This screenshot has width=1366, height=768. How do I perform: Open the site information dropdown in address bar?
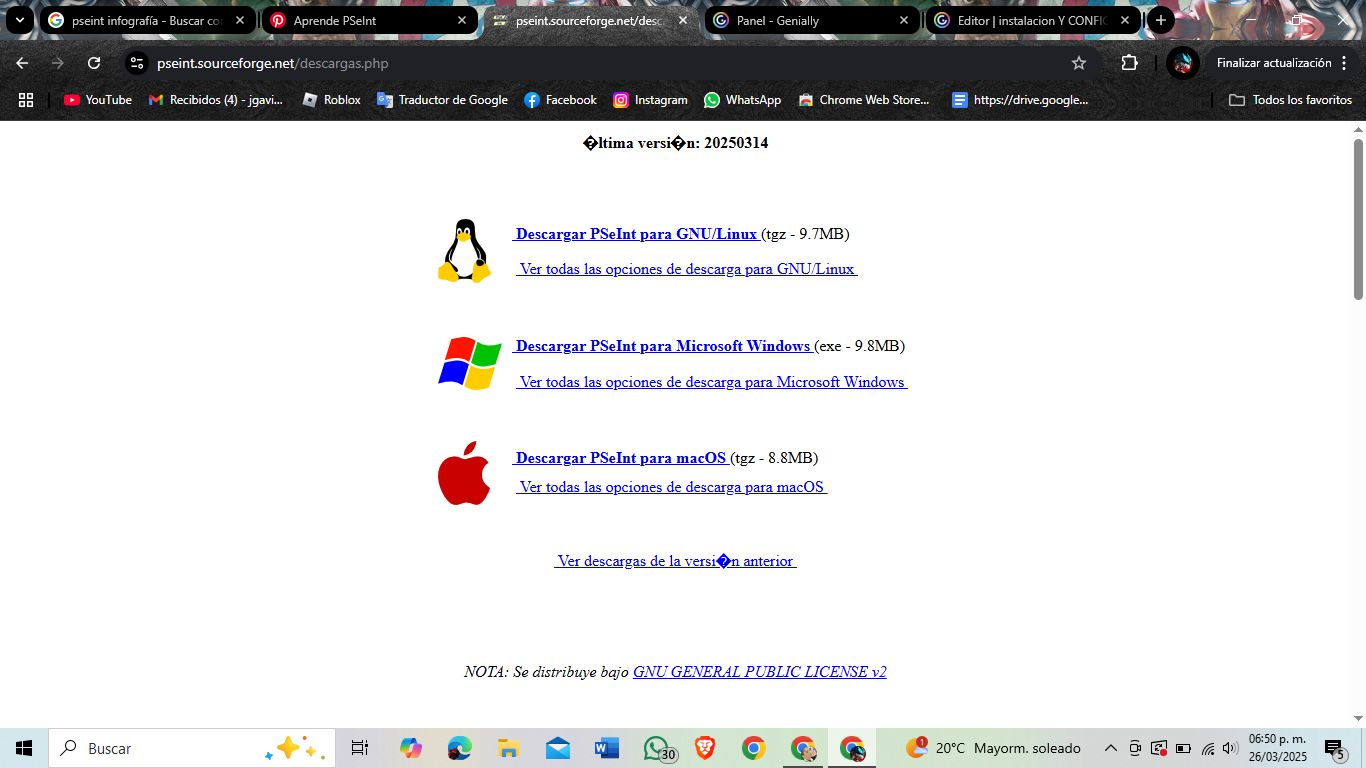[x=135, y=62]
